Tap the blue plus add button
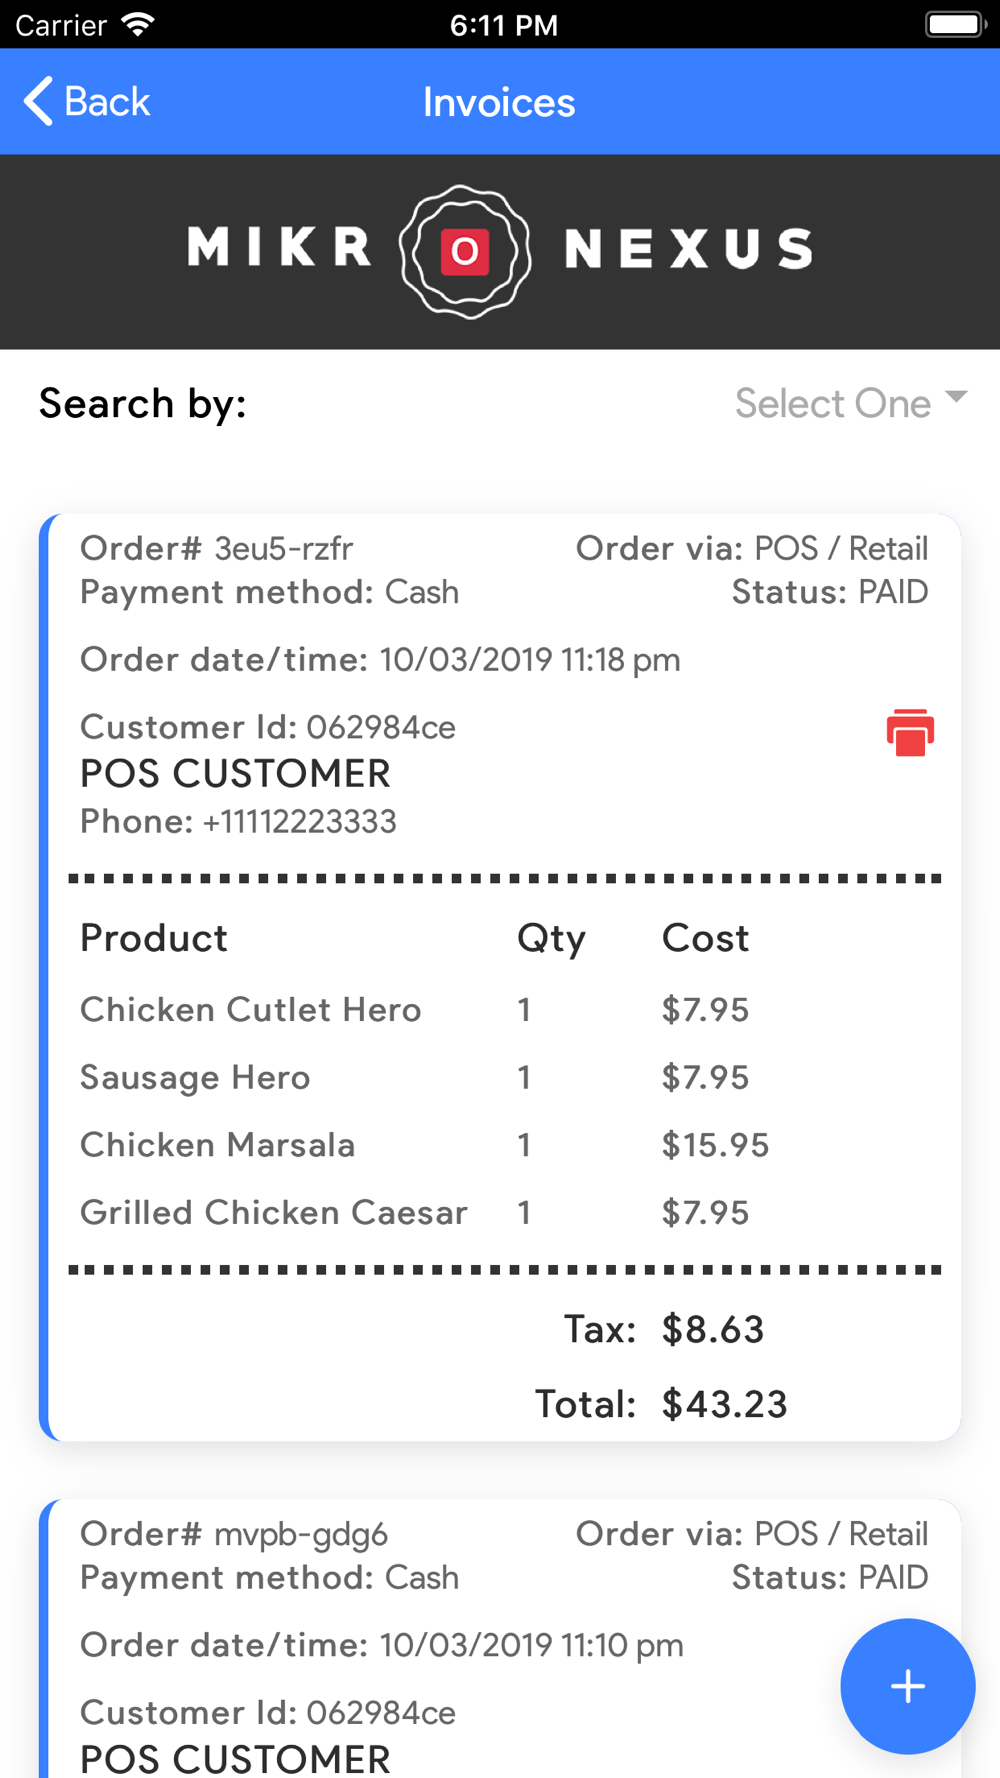1000x1778 pixels. pos(907,1686)
